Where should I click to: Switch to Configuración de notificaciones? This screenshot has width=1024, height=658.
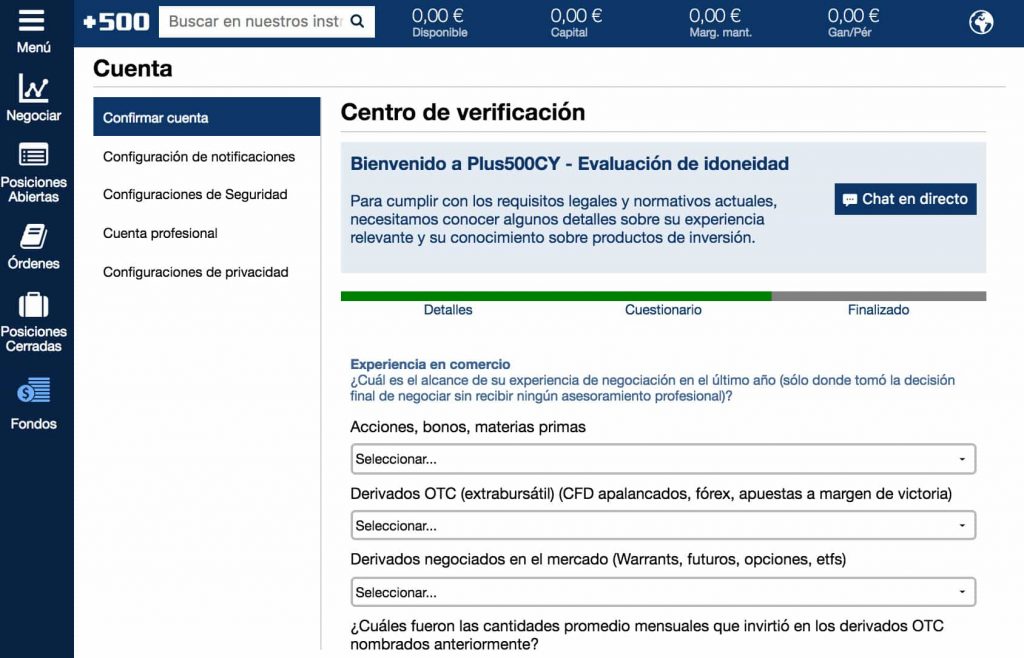[198, 156]
